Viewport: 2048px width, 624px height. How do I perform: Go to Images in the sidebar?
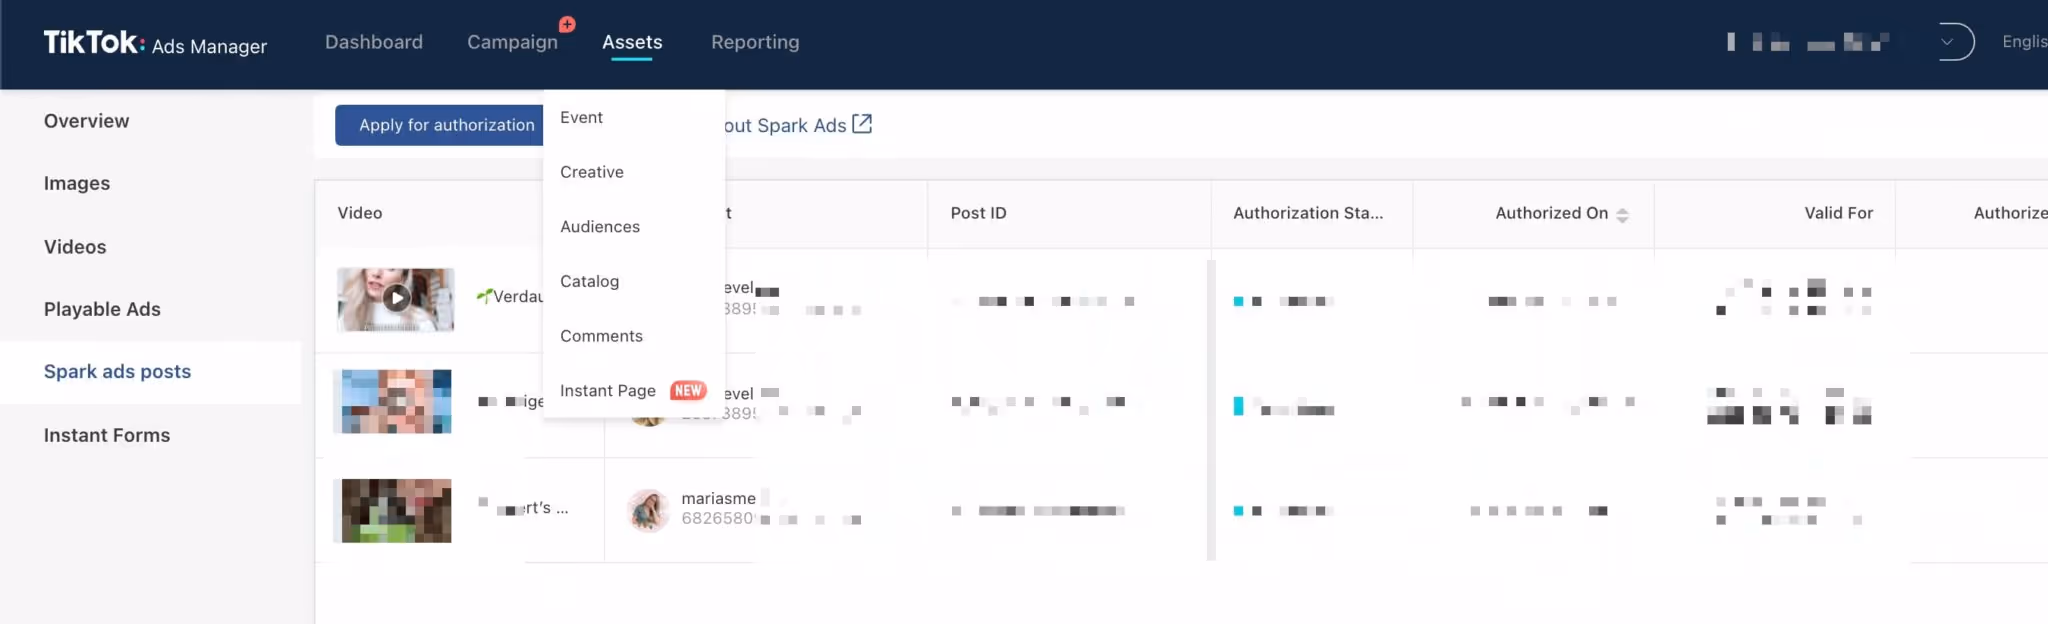pos(77,183)
